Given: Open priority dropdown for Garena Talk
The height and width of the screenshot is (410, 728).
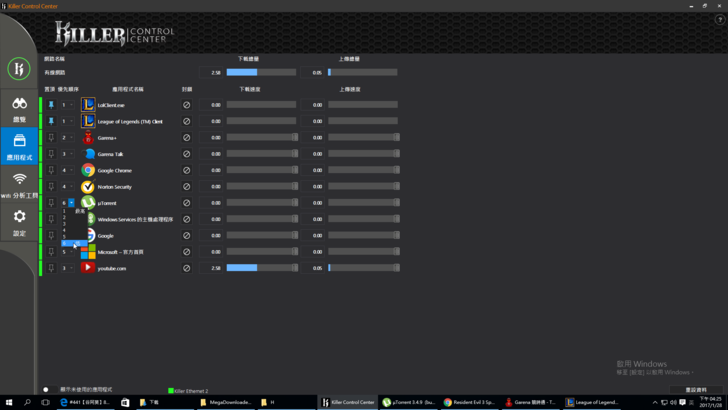Looking at the screenshot, I should [x=71, y=154].
